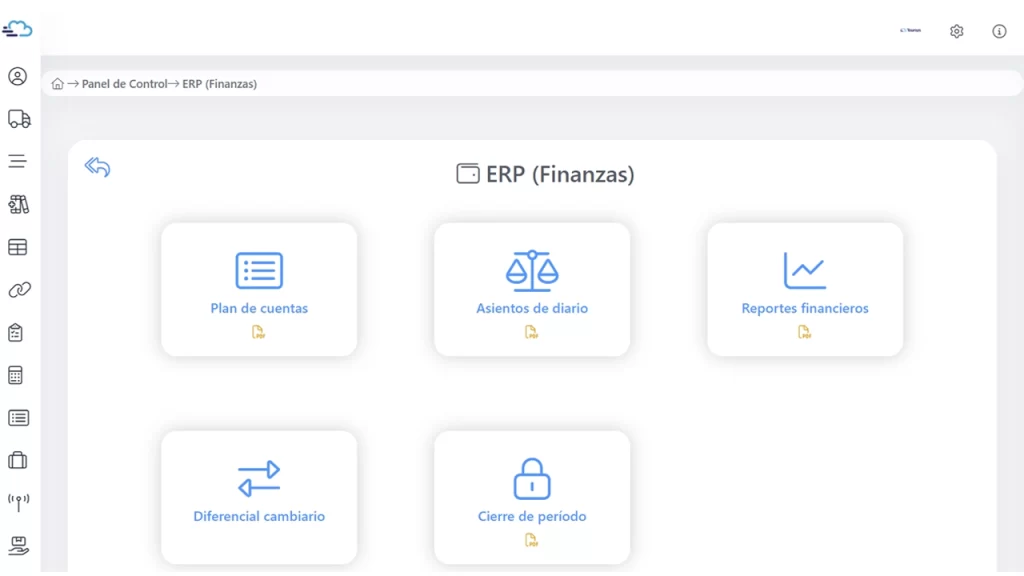Viewport: 1024px width, 576px height.
Task: Open the Reportes financieros module
Action: (x=805, y=288)
